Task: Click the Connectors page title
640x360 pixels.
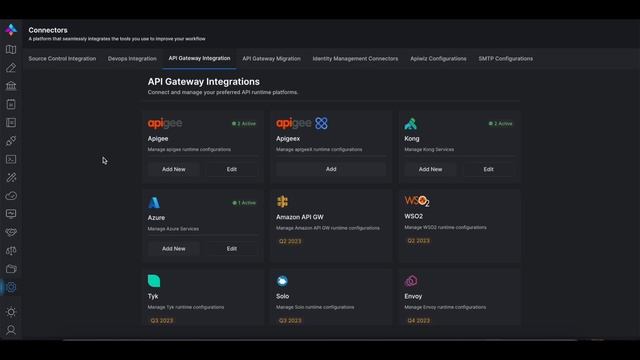Action: [48, 30]
